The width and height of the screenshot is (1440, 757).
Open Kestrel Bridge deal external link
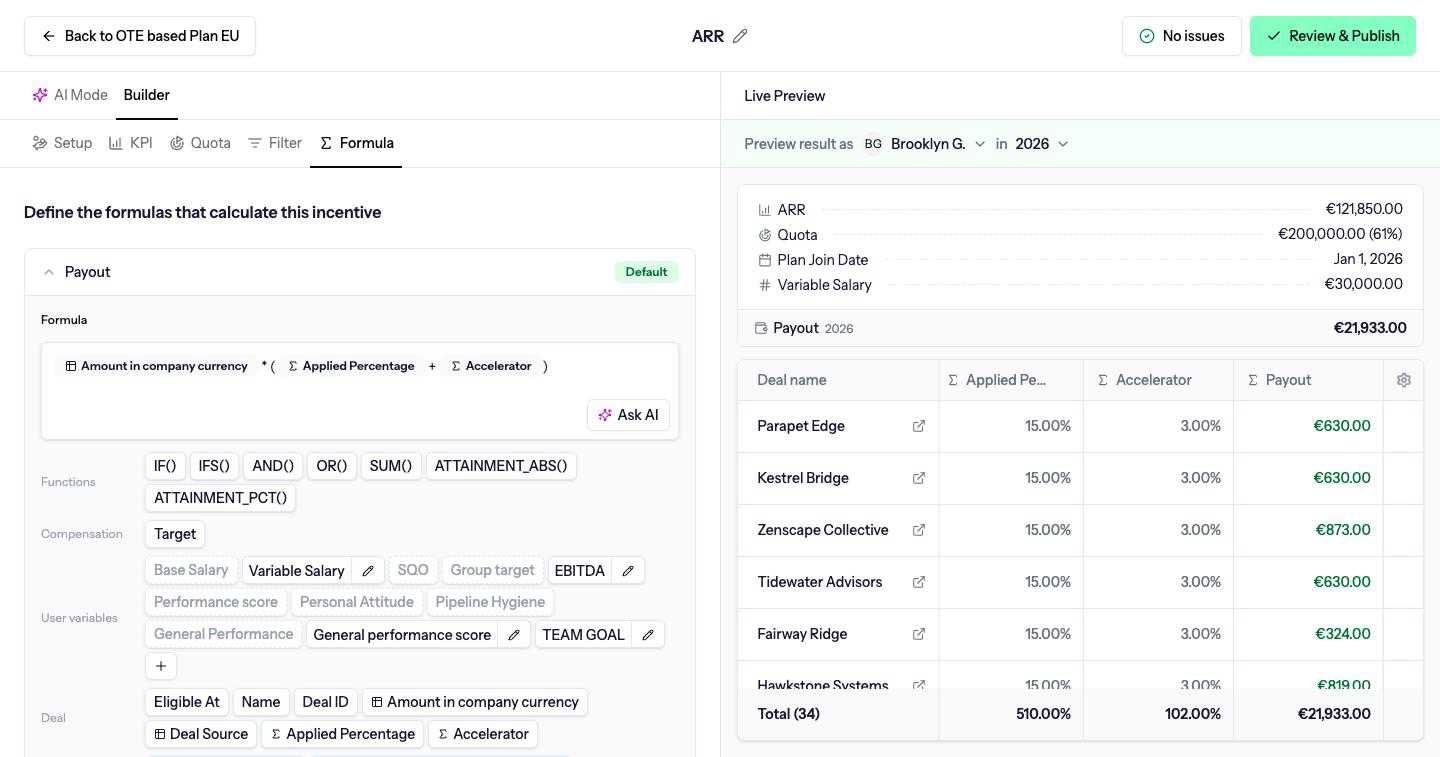[919, 478]
